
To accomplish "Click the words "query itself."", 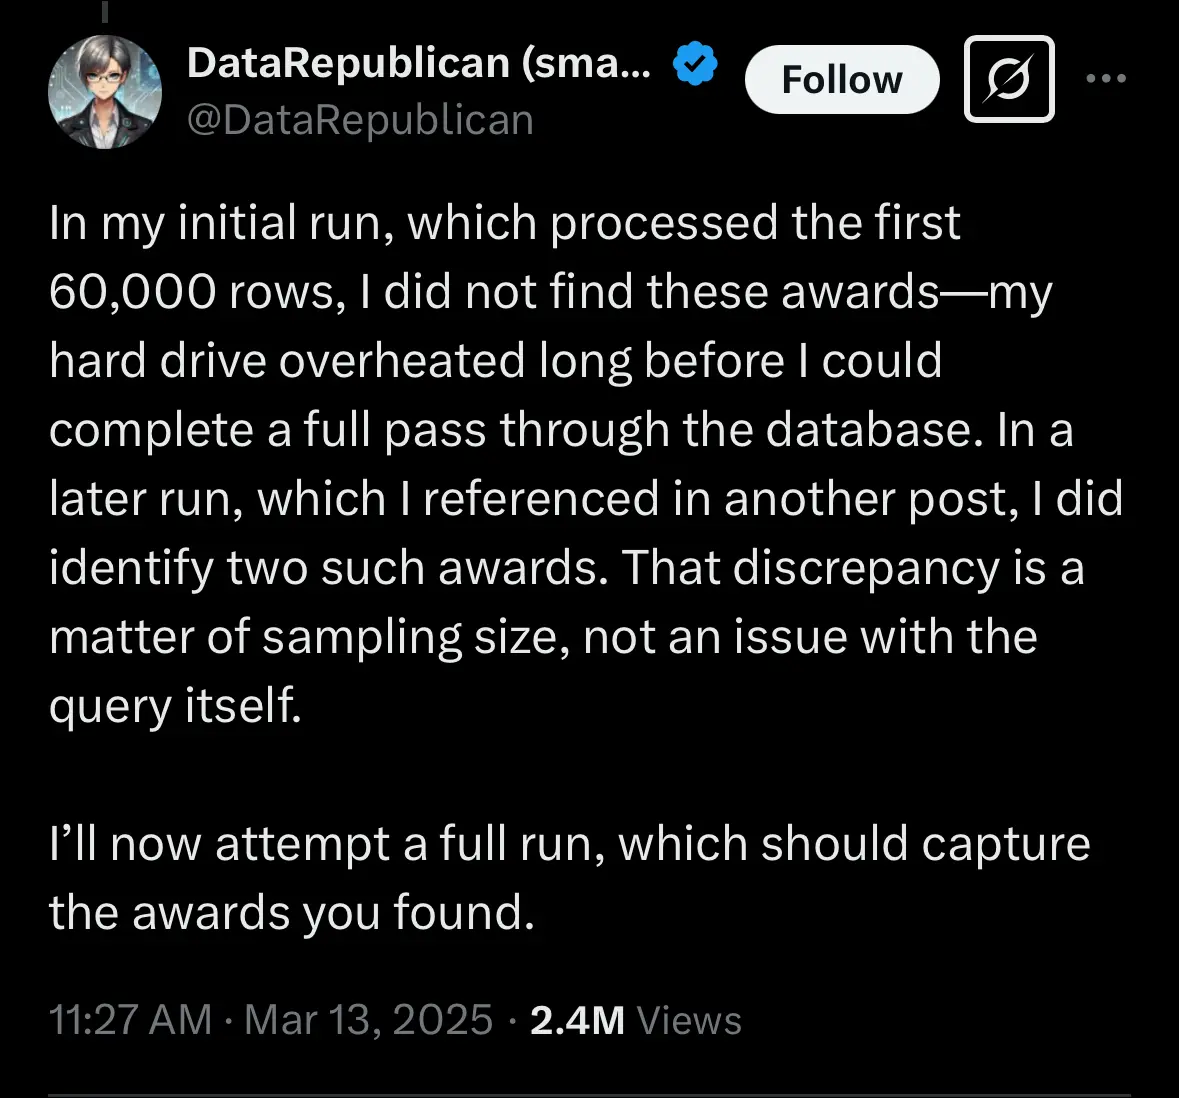I will [175, 706].
